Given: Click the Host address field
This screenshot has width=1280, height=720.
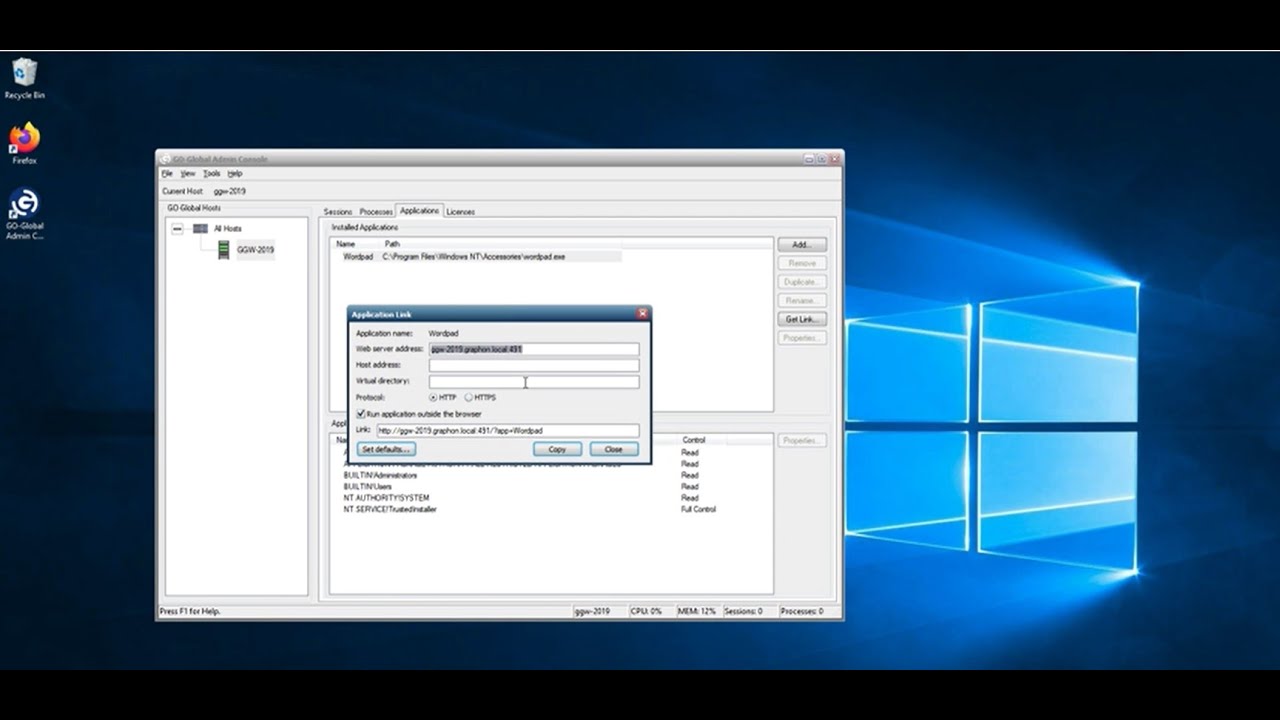Looking at the screenshot, I should [x=534, y=365].
